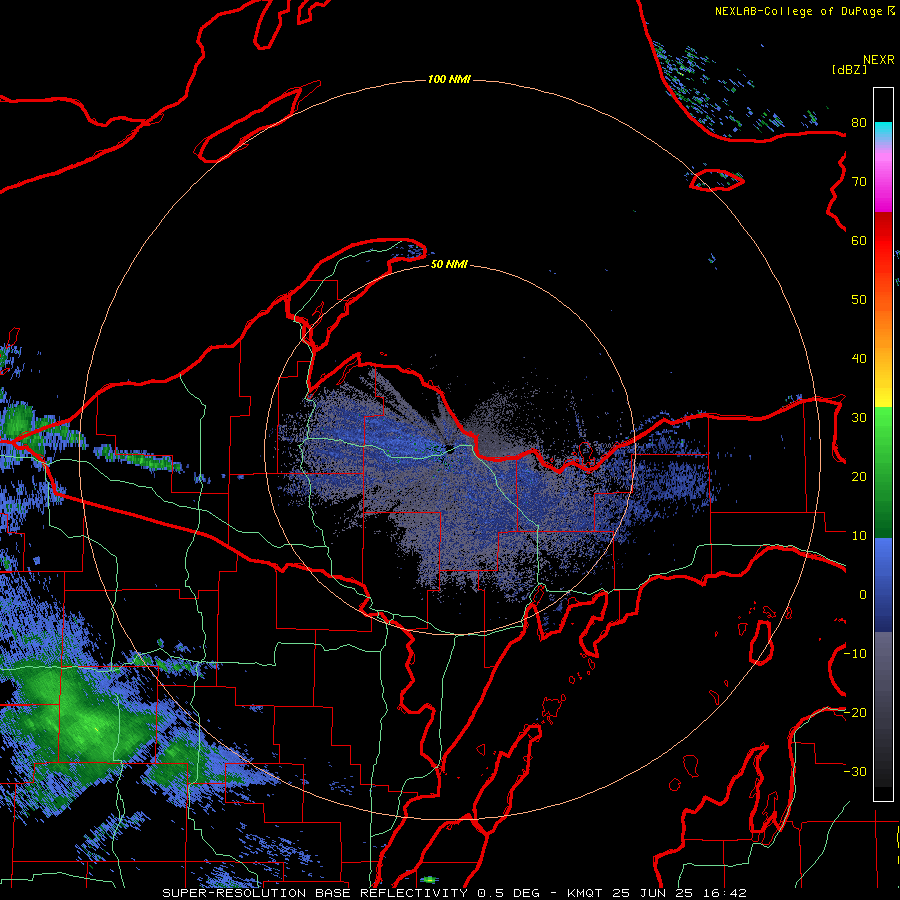
Task: Click the KMQT radar site center point
Action: point(449,448)
